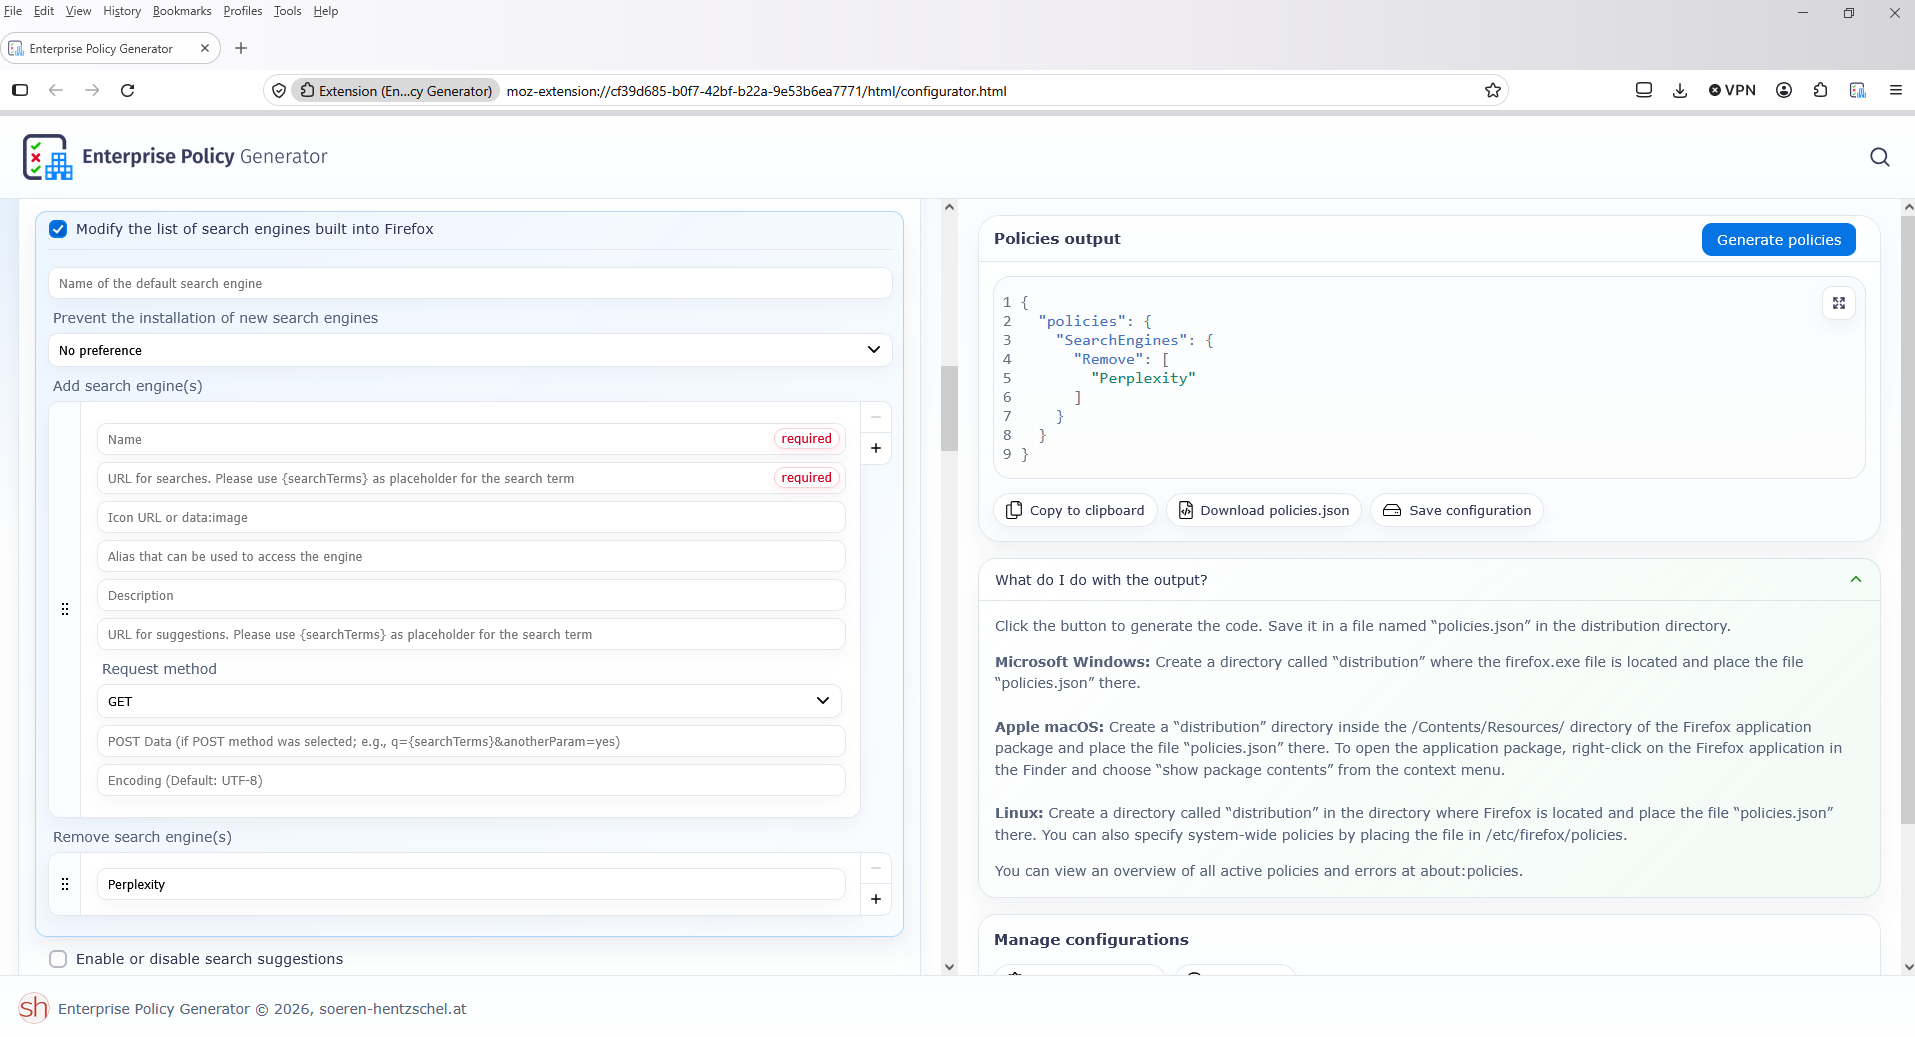Enable the search suggestions policy checkbox

[58, 959]
